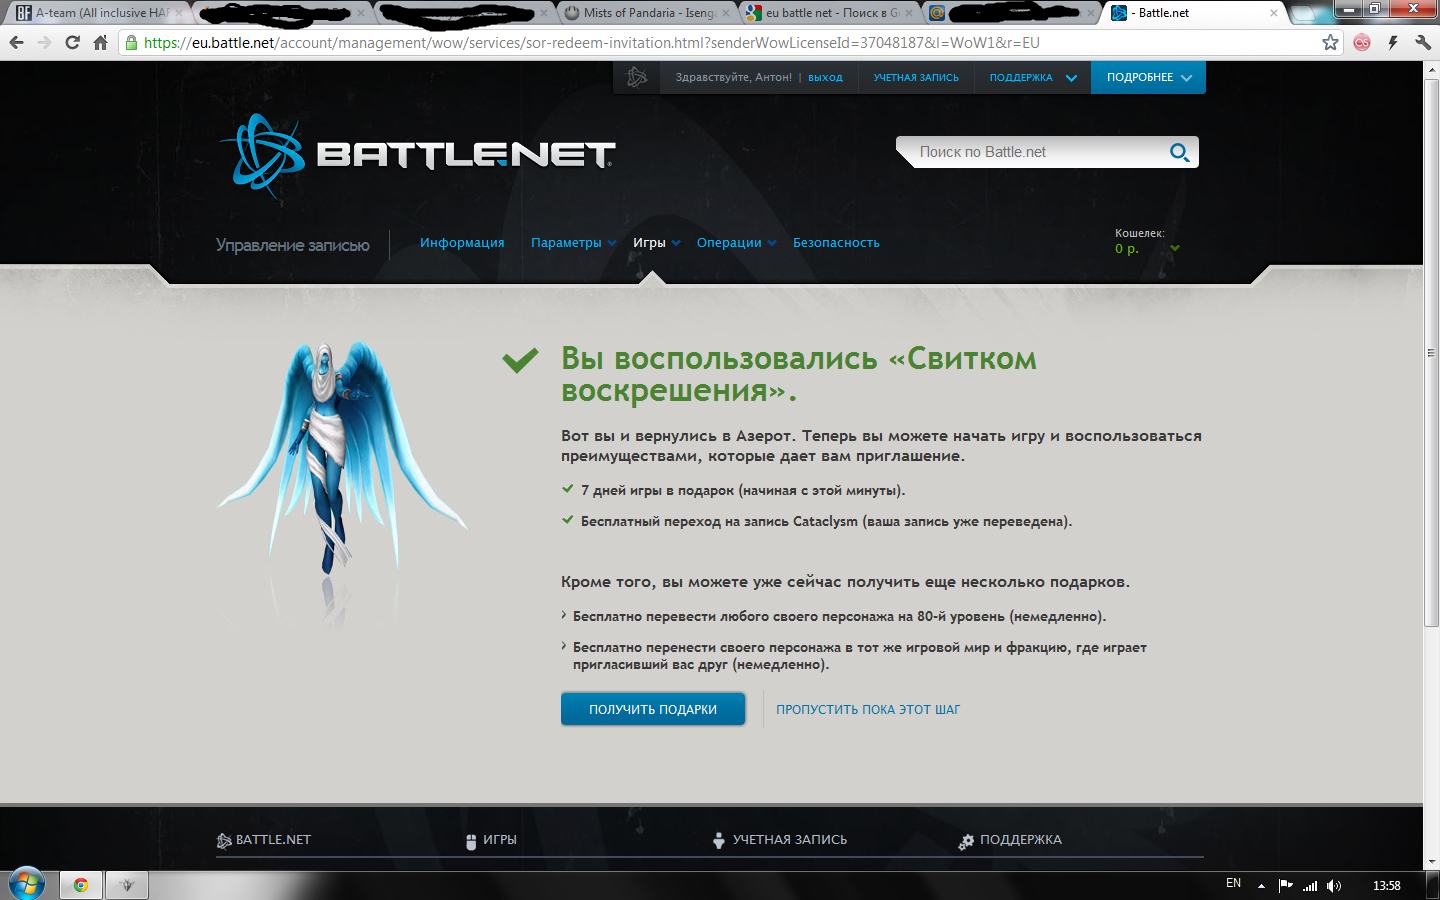Open the Chrome wrench menu

coord(1422,43)
